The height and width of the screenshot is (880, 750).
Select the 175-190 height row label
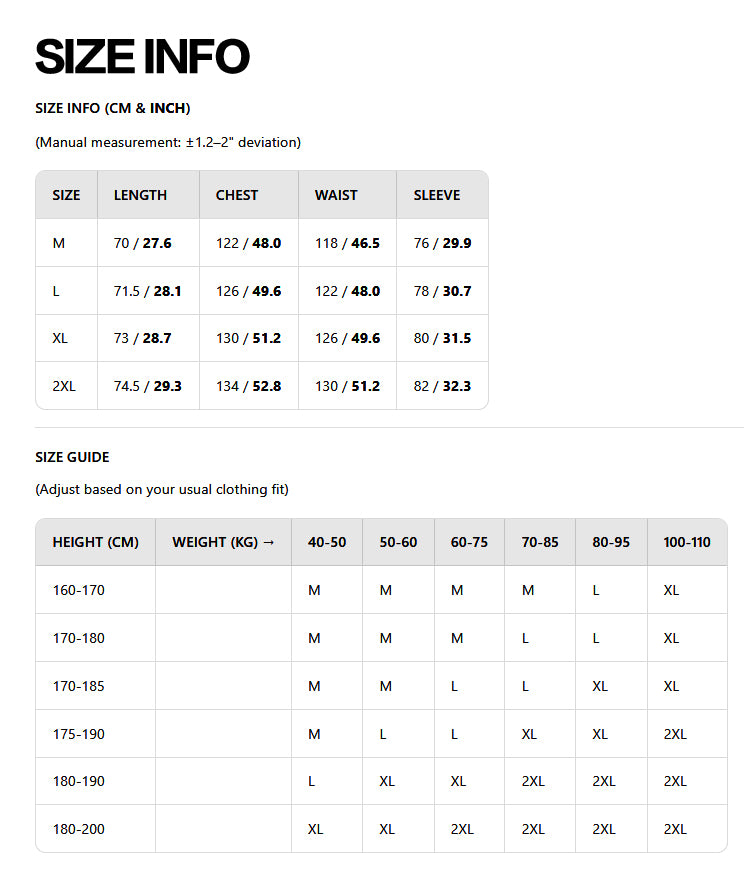(79, 734)
